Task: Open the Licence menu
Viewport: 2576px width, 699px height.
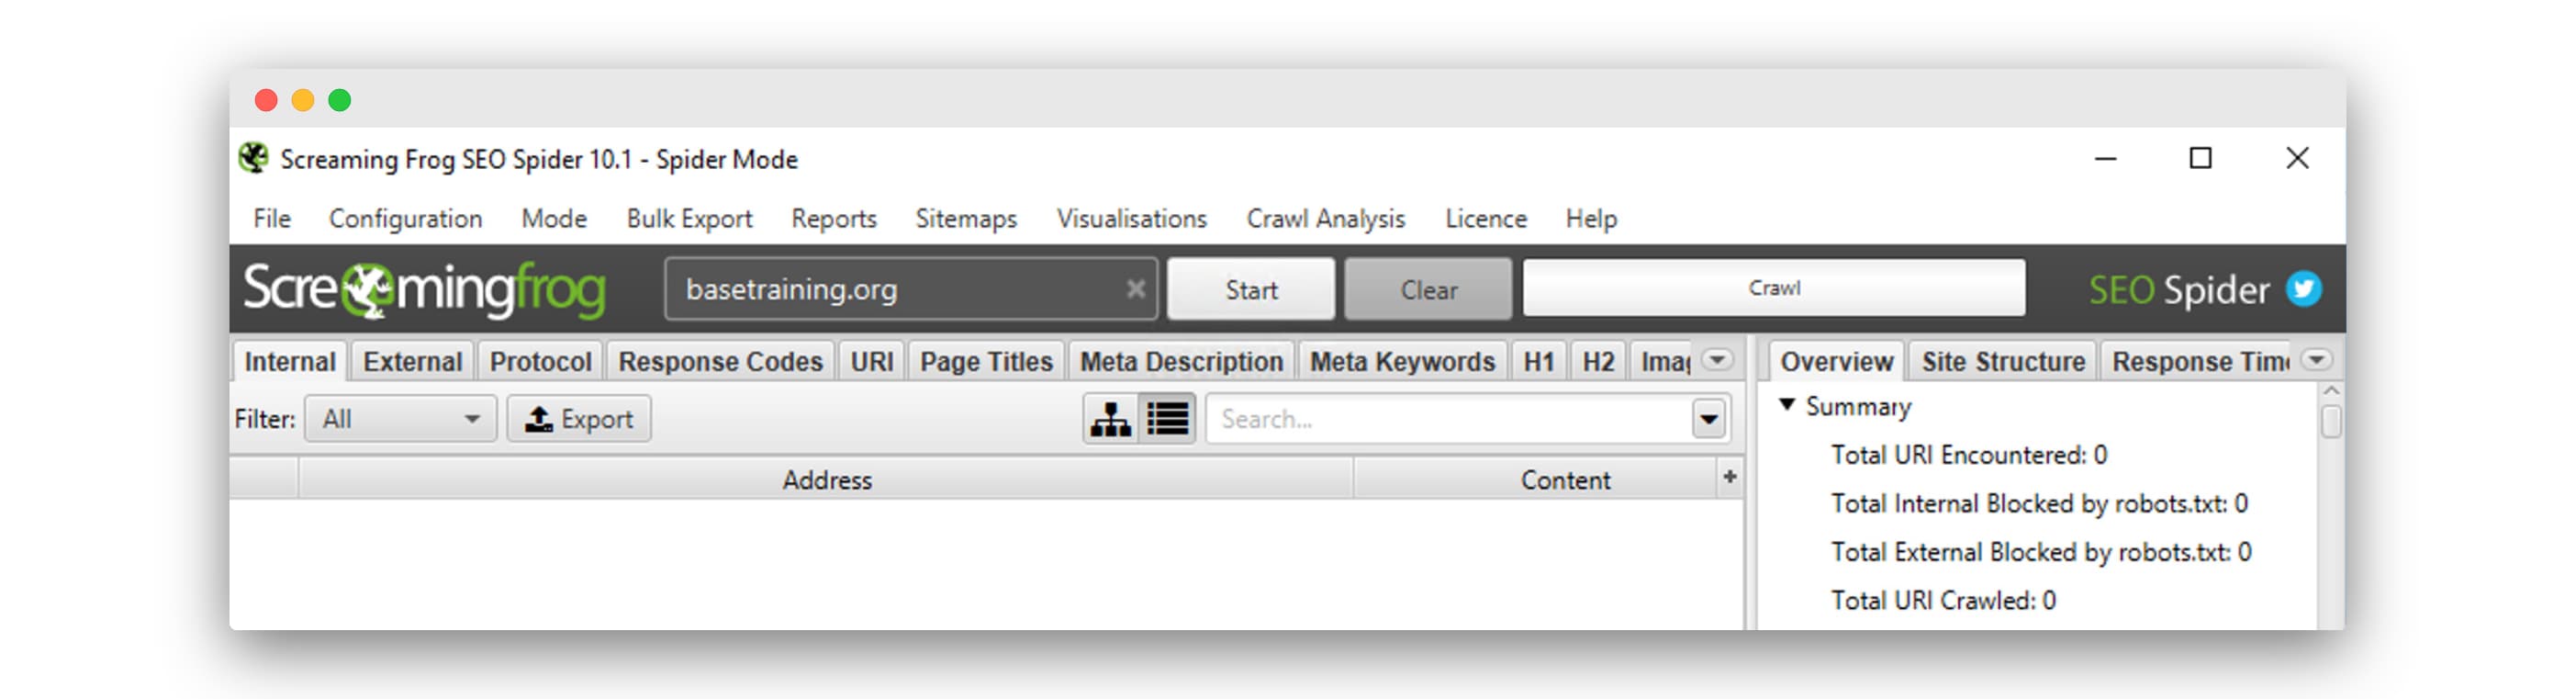Action: point(1486,218)
